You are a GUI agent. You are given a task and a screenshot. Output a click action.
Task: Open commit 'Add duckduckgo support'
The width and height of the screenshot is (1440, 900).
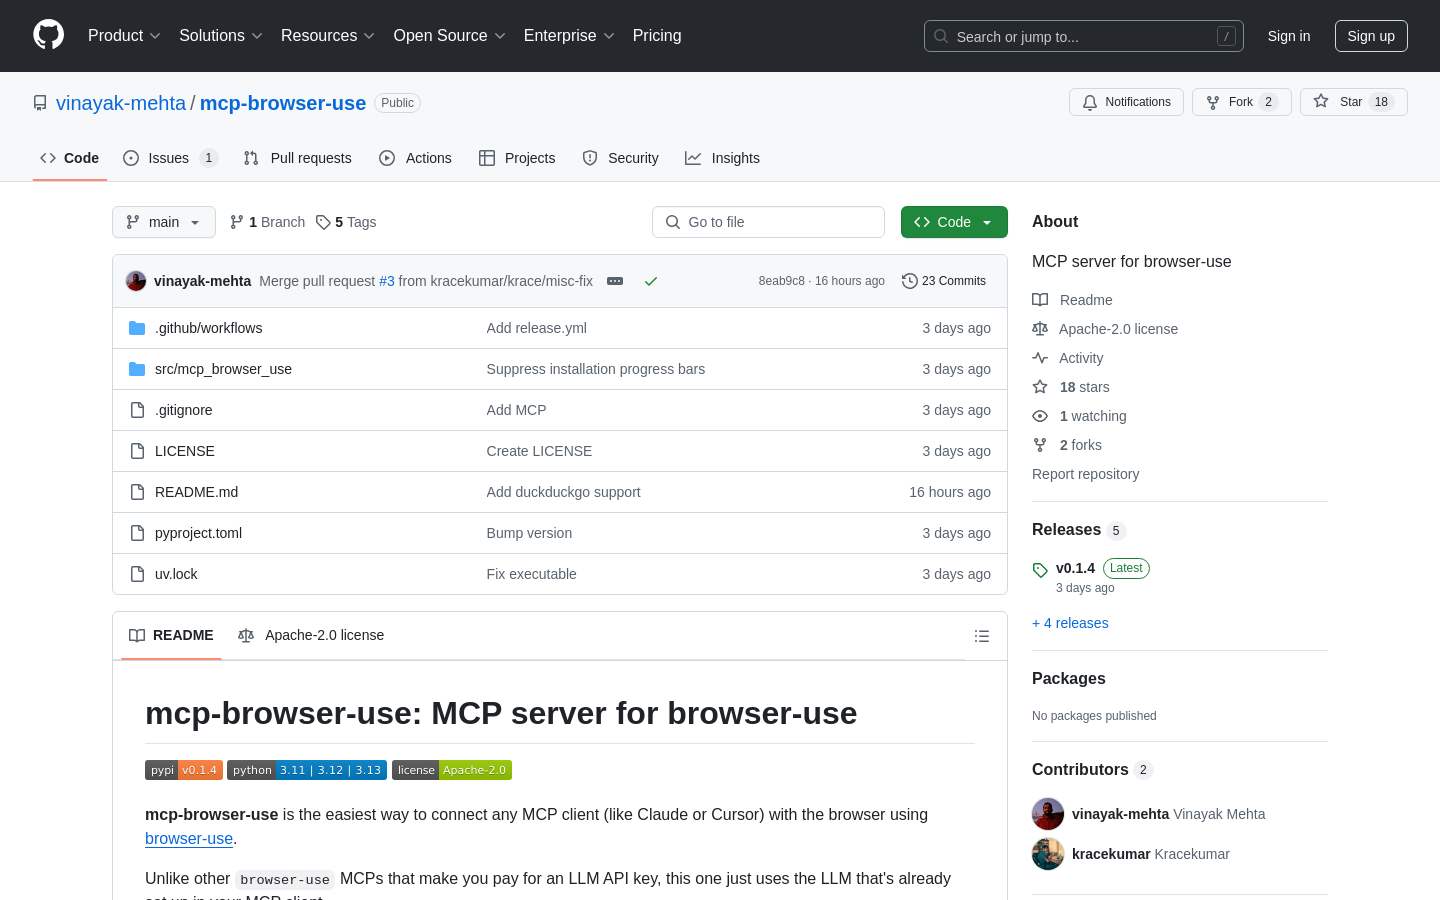pos(563,492)
